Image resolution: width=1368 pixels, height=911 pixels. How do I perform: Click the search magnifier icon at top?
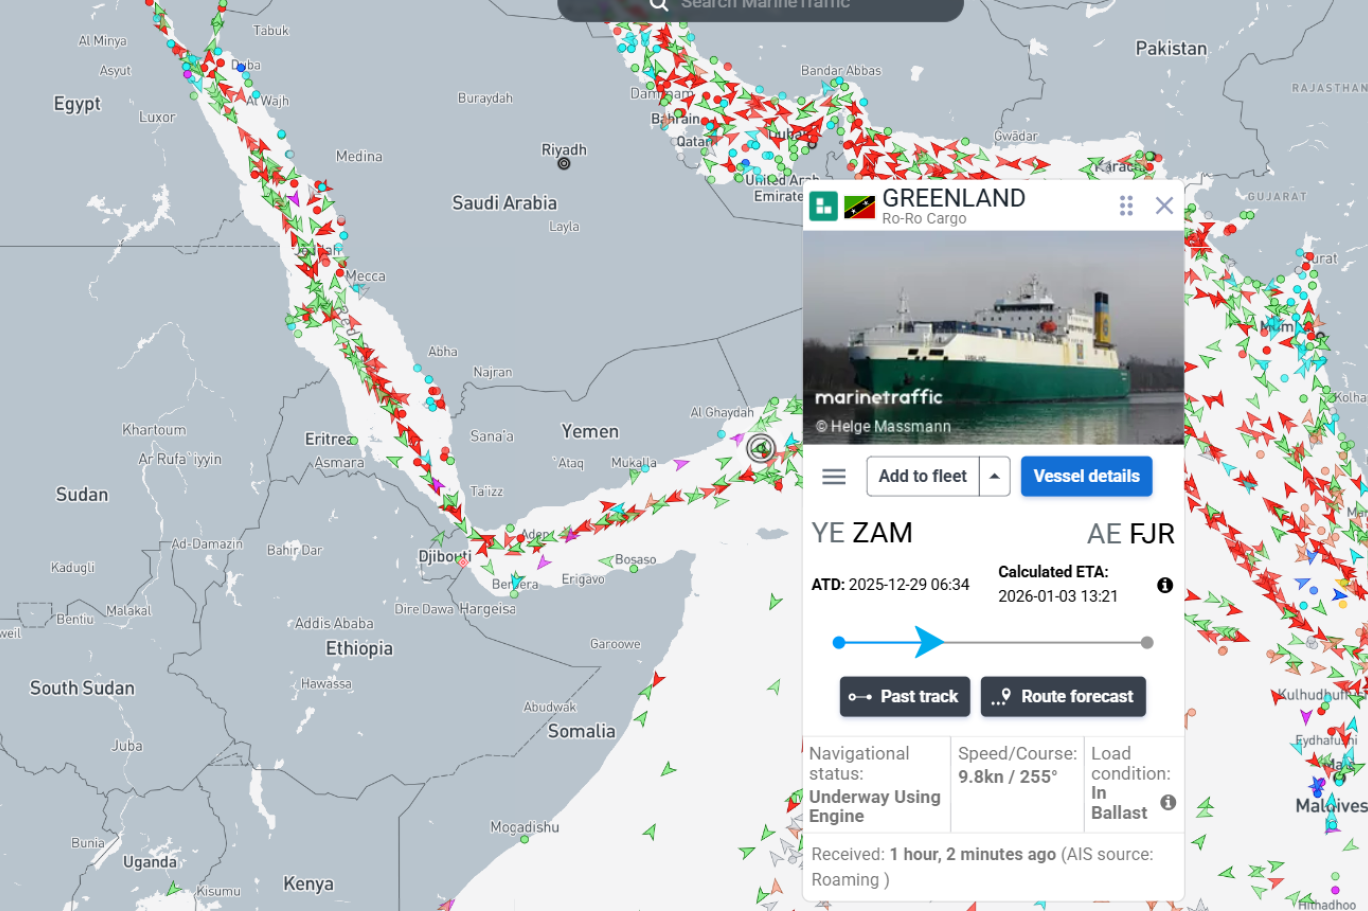tap(658, 5)
